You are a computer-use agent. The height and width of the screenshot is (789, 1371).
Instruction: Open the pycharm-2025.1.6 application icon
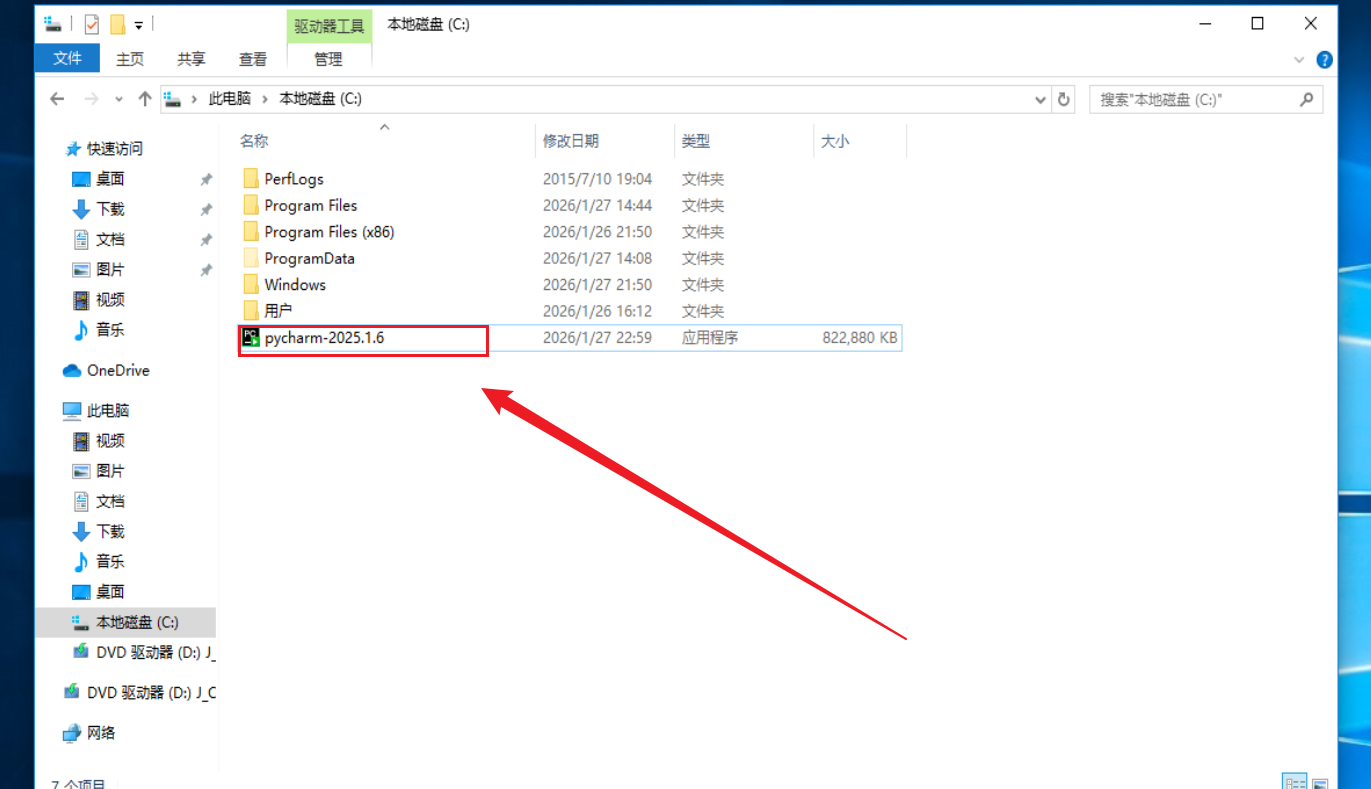click(251, 338)
